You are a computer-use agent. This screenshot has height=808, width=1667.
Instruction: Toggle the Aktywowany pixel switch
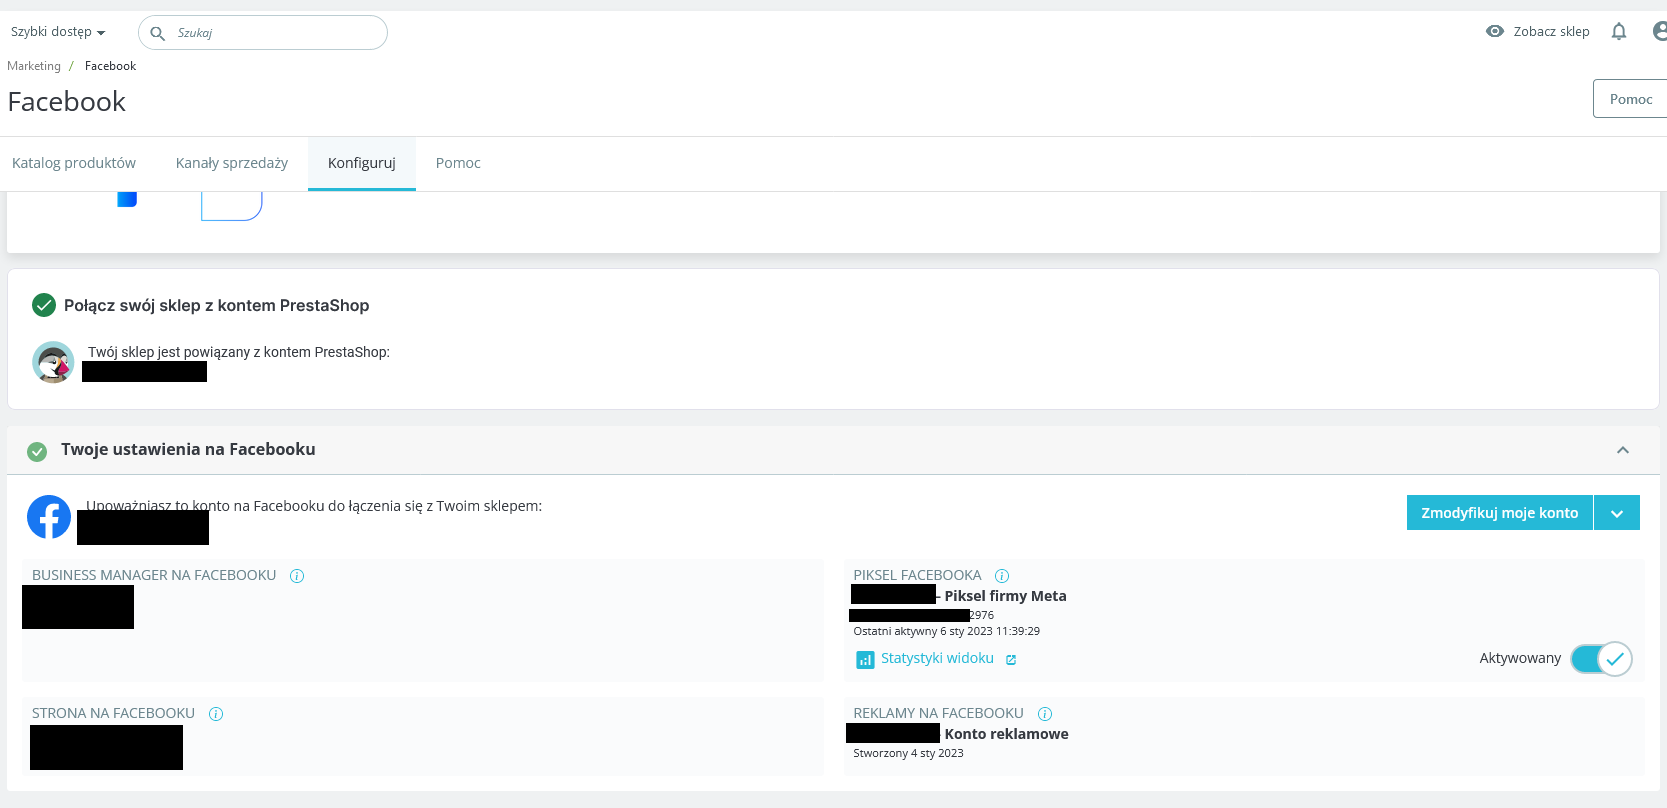coord(1601,659)
